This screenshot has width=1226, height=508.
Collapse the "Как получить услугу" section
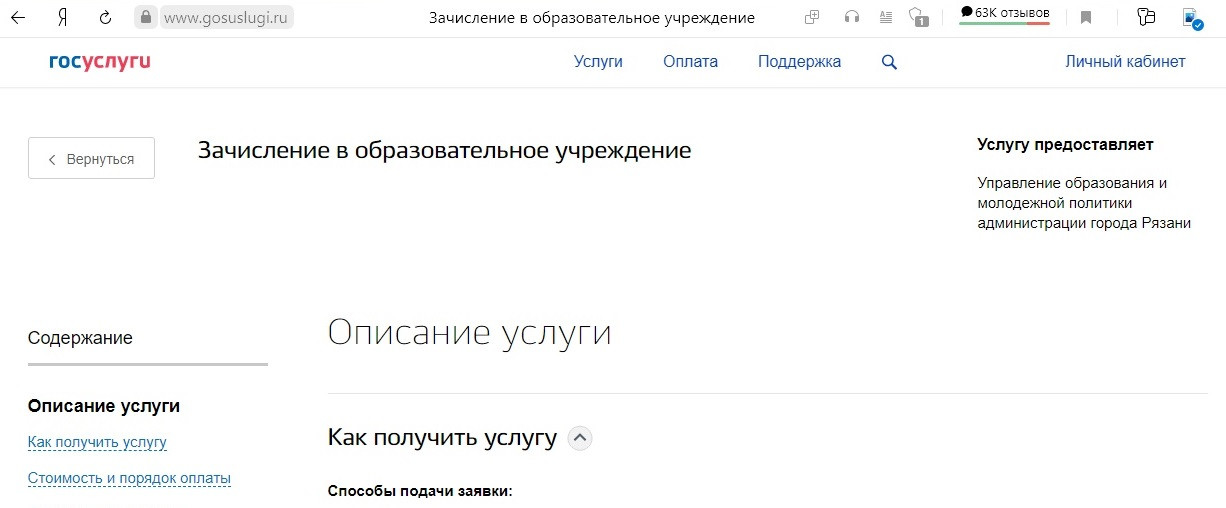coord(580,437)
